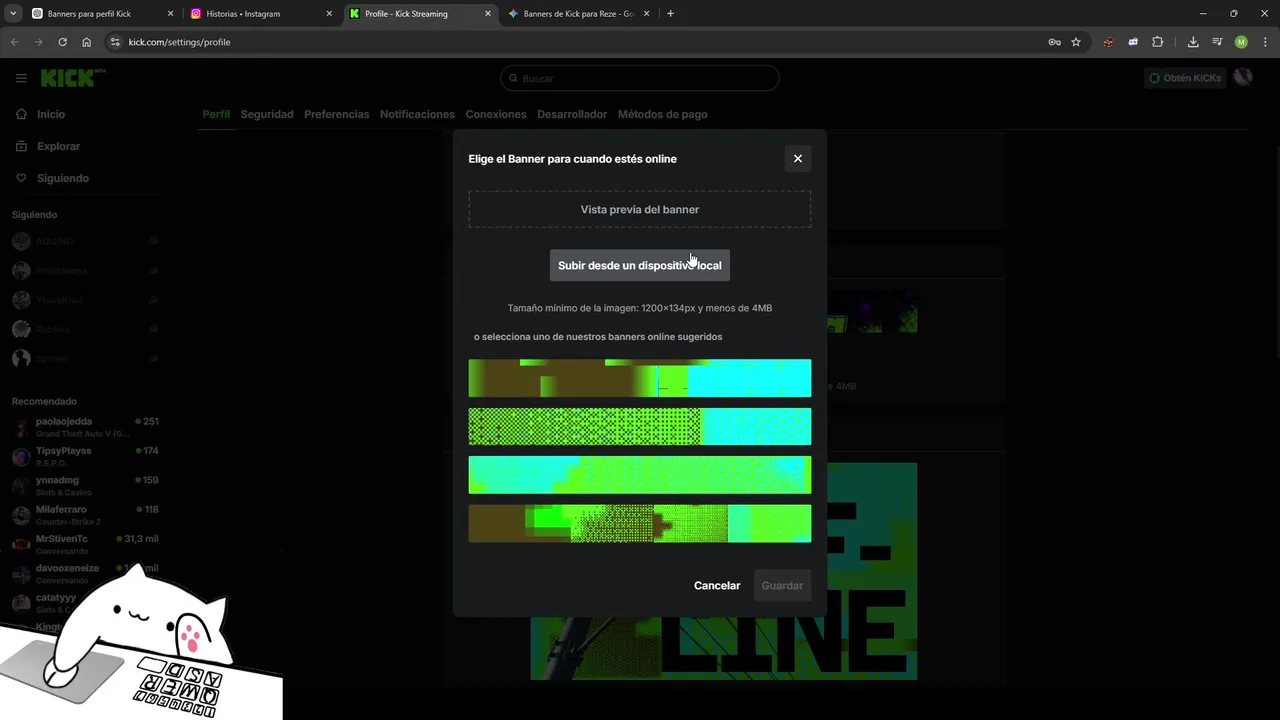Click the Kick logo

pos(72,78)
